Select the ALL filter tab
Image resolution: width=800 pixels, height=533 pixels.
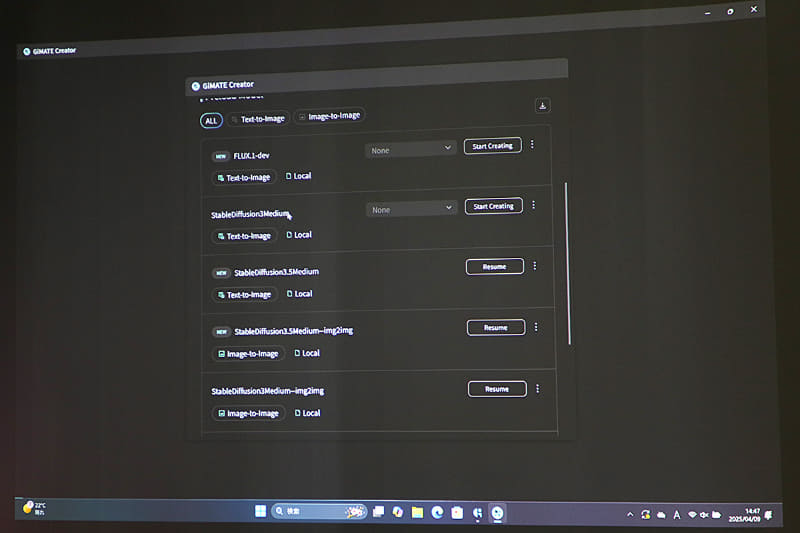(x=211, y=121)
